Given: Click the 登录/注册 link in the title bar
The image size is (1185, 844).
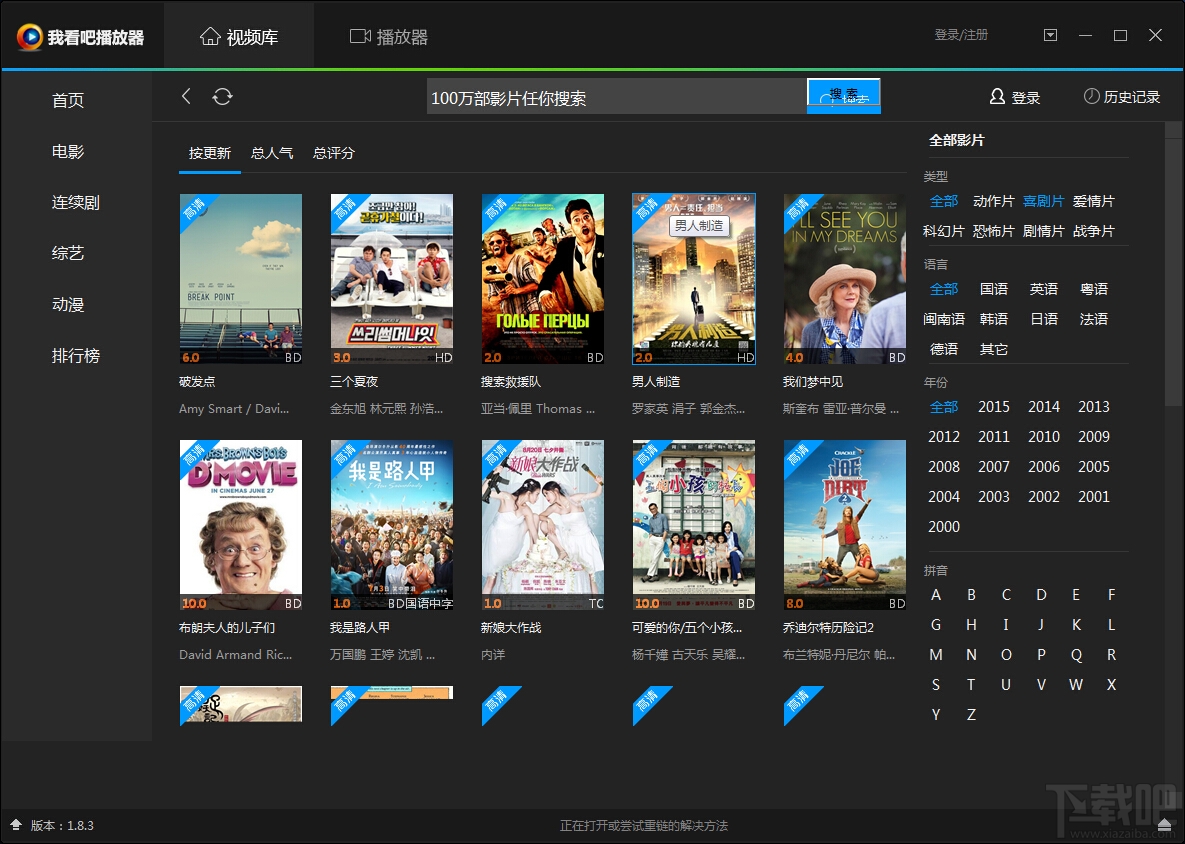Looking at the screenshot, I should (961, 35).
